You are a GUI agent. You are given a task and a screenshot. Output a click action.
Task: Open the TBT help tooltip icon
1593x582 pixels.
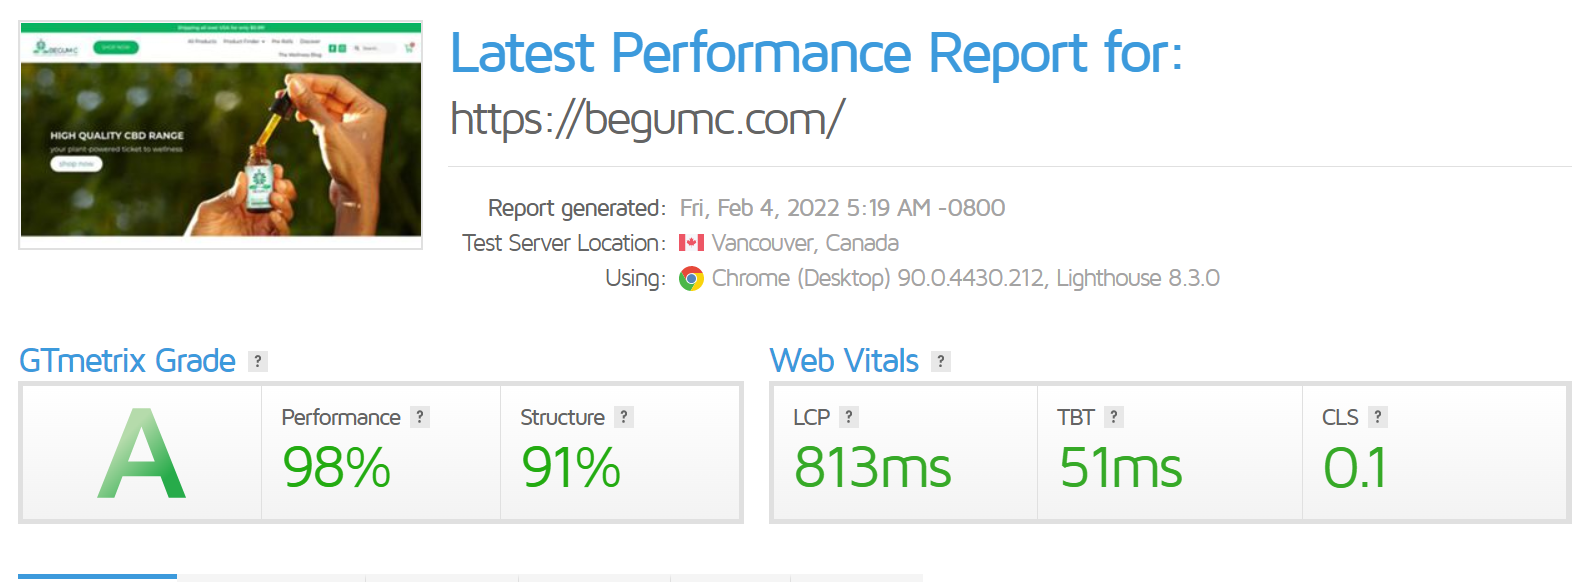click(x=1114, y=417)
